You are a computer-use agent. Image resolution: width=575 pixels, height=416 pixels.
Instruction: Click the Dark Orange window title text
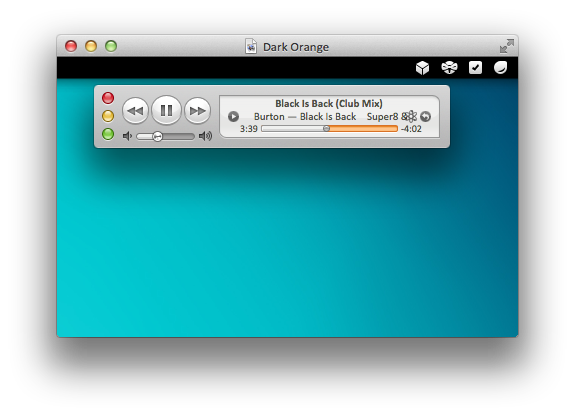point(296,47)
